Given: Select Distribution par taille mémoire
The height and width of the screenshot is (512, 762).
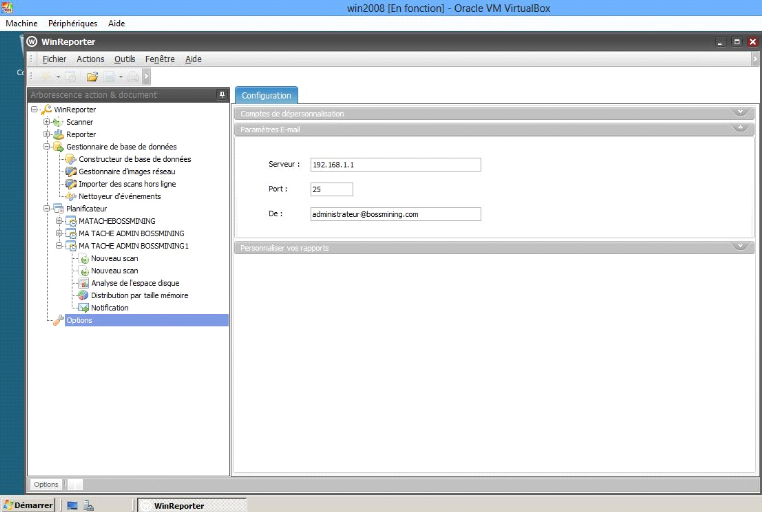Looking at the screenshot, I should tap(139, 295).
